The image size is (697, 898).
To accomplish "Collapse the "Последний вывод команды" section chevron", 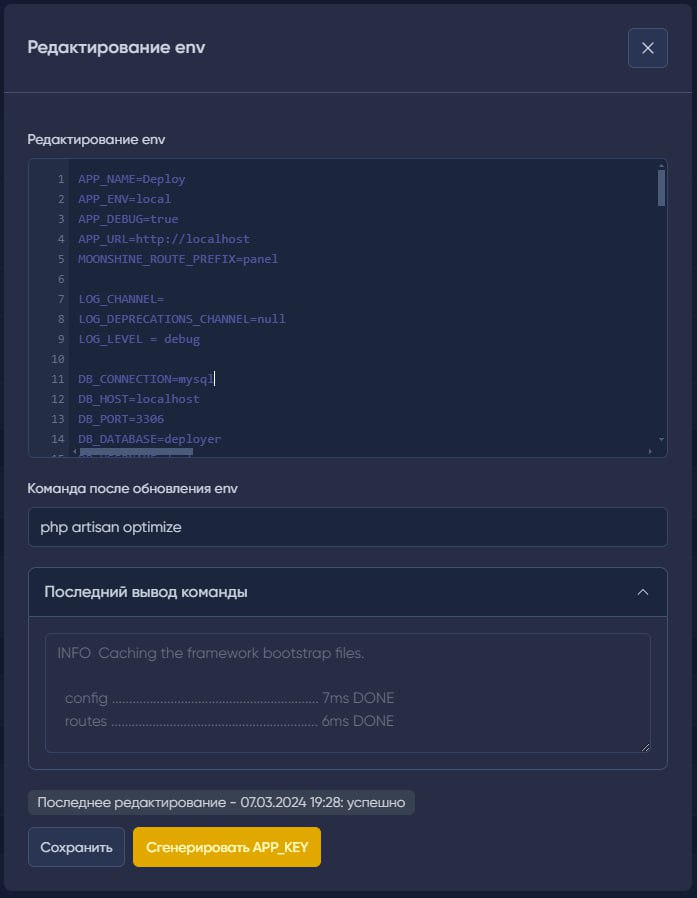I will [643, 592].
